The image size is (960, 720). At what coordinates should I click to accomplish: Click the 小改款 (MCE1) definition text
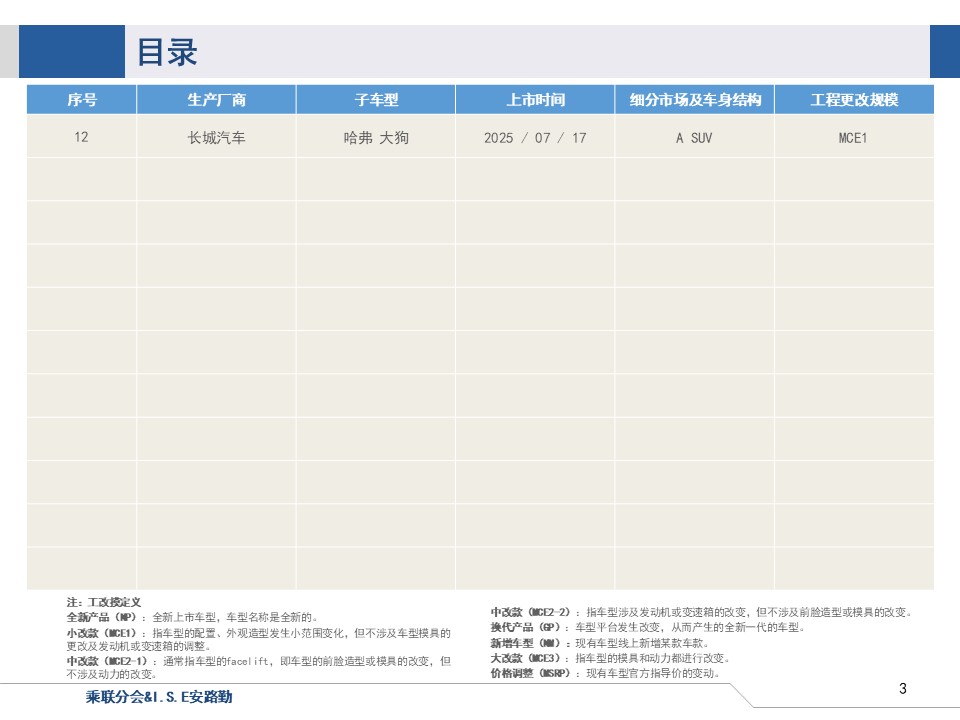click(258, 639)
